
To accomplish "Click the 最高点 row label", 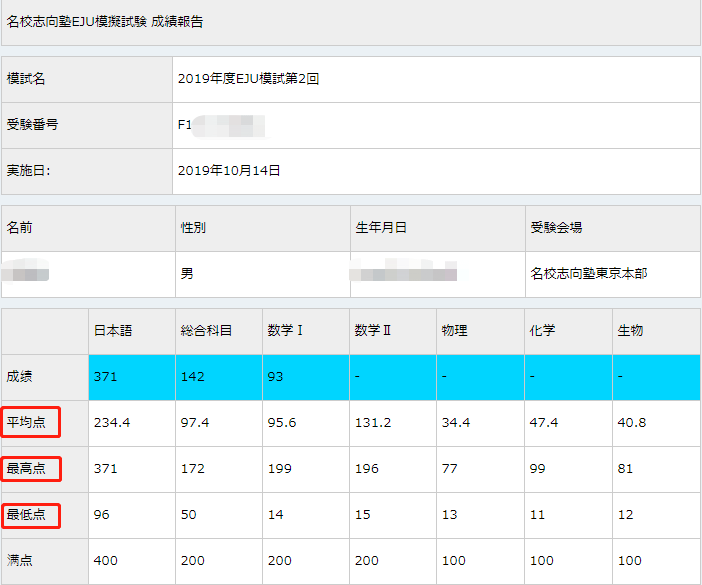I will pos(26,469).
